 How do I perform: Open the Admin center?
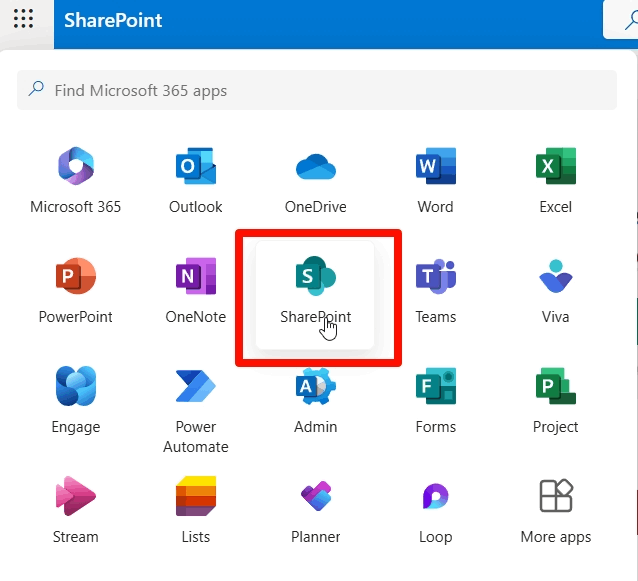316,400
